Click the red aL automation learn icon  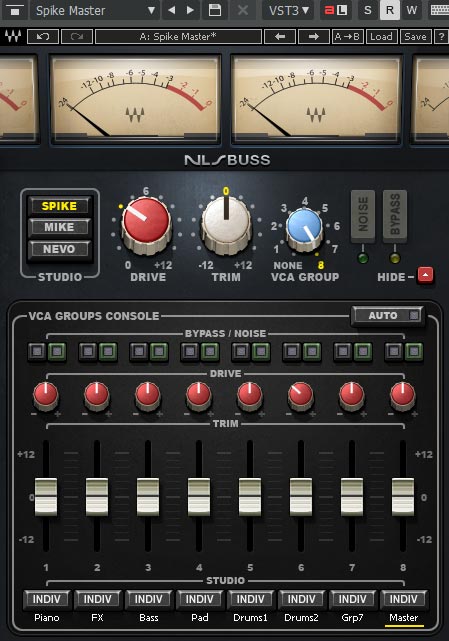tap(336, 10)
